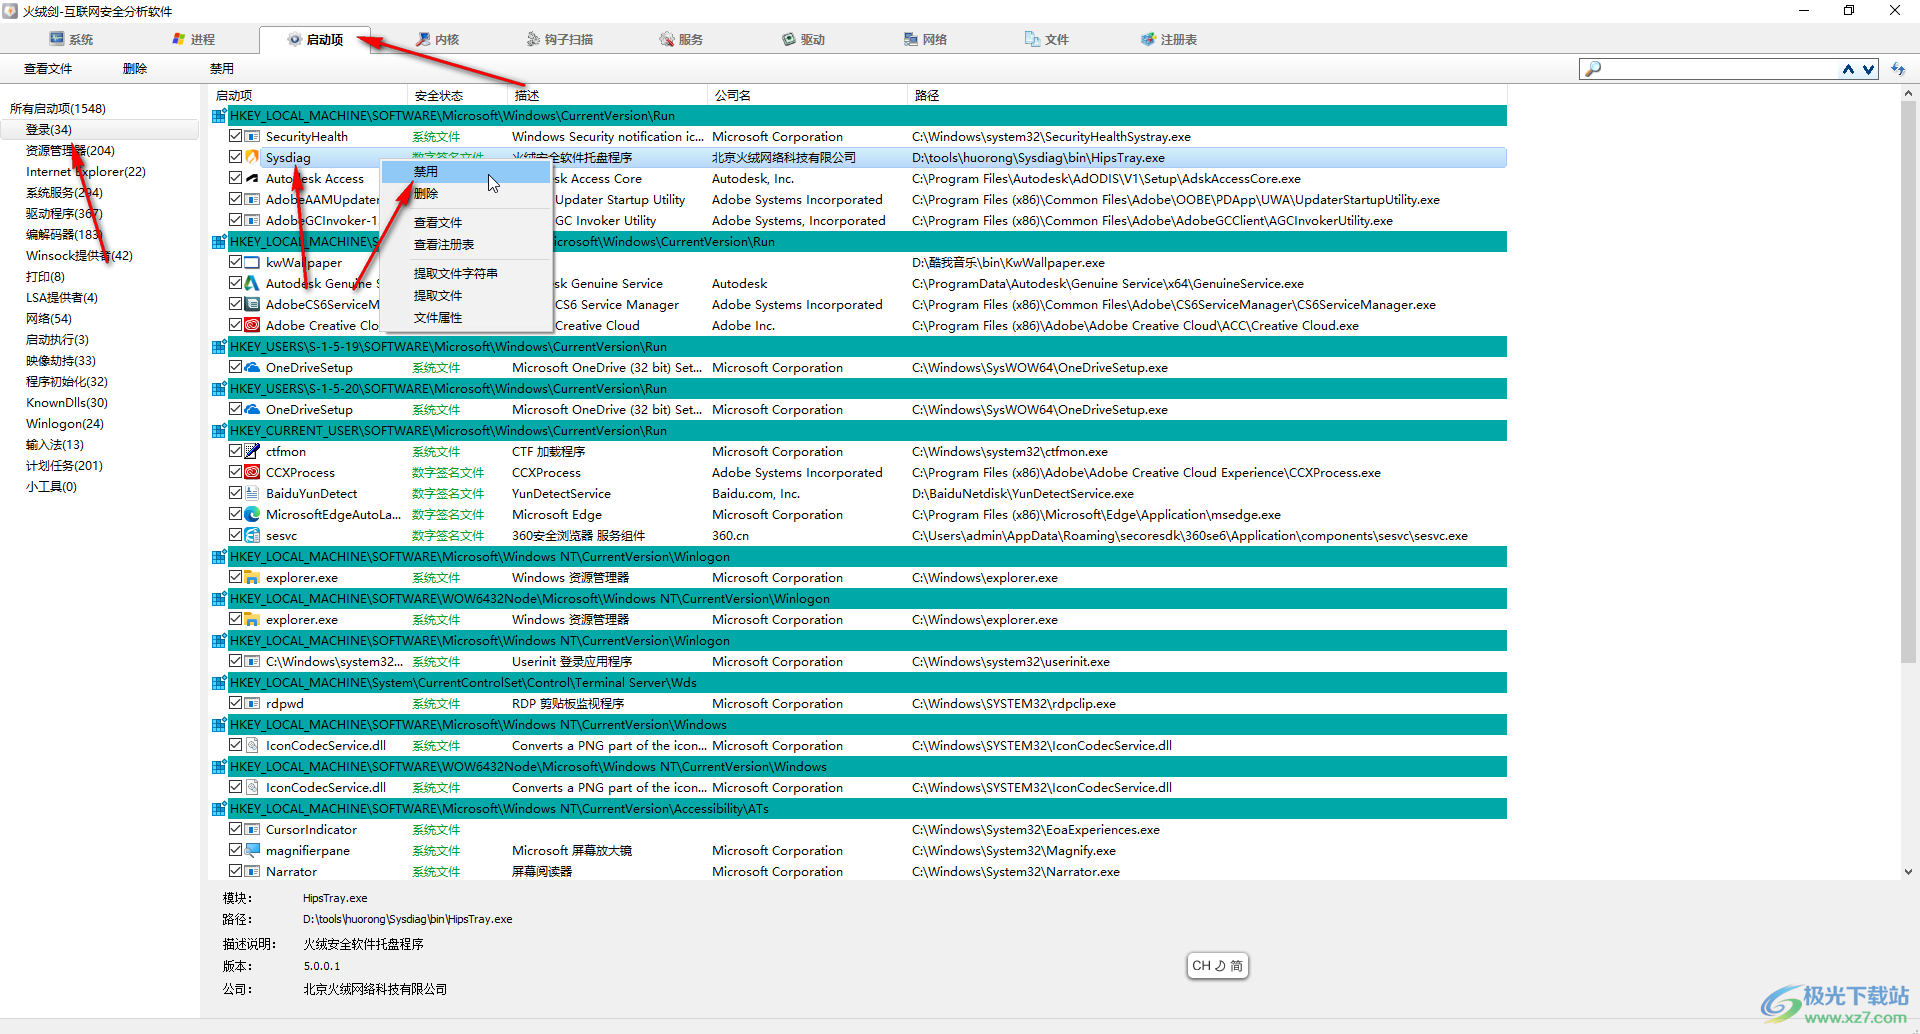Select KnownDlls(30) category in sidebar
Image resolution: width=1920 pixels, height=1034 pixels.
click(x=67, y=402)
